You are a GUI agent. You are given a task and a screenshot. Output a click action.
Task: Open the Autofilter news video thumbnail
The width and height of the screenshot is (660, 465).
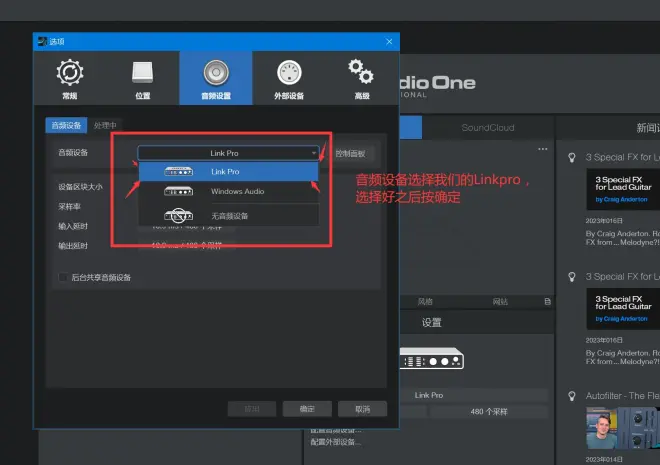point(623,428)
